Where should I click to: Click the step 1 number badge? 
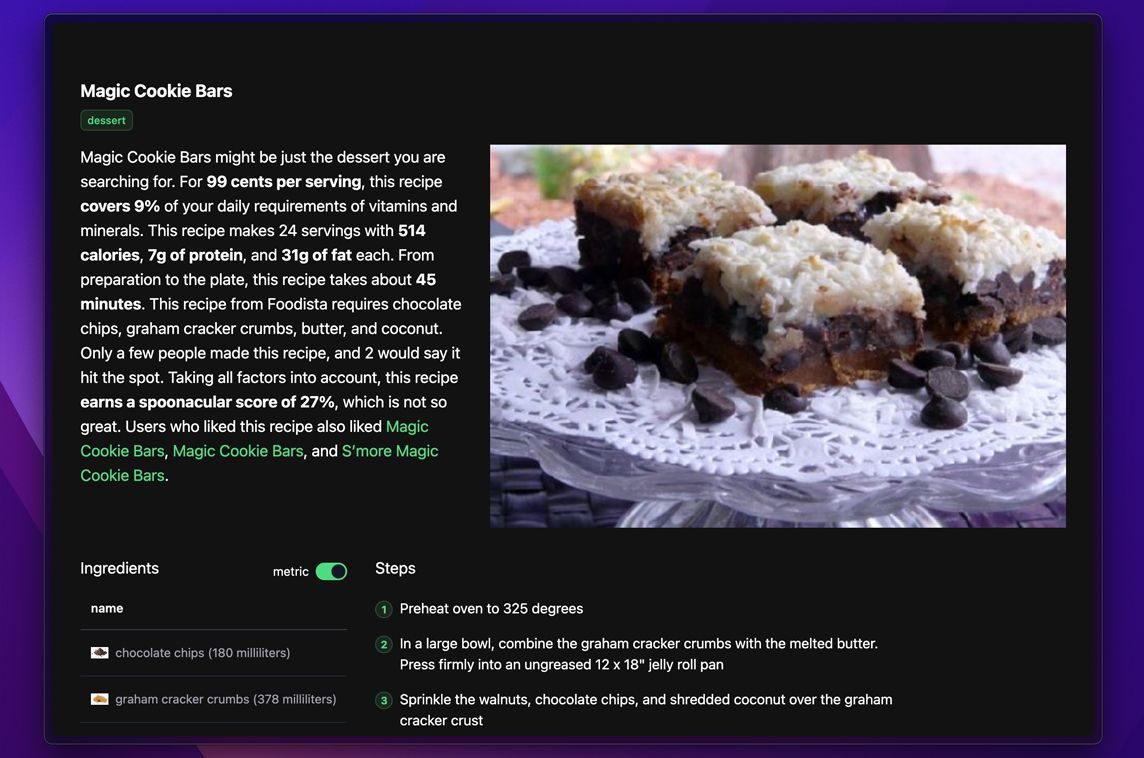pos(384,609)
